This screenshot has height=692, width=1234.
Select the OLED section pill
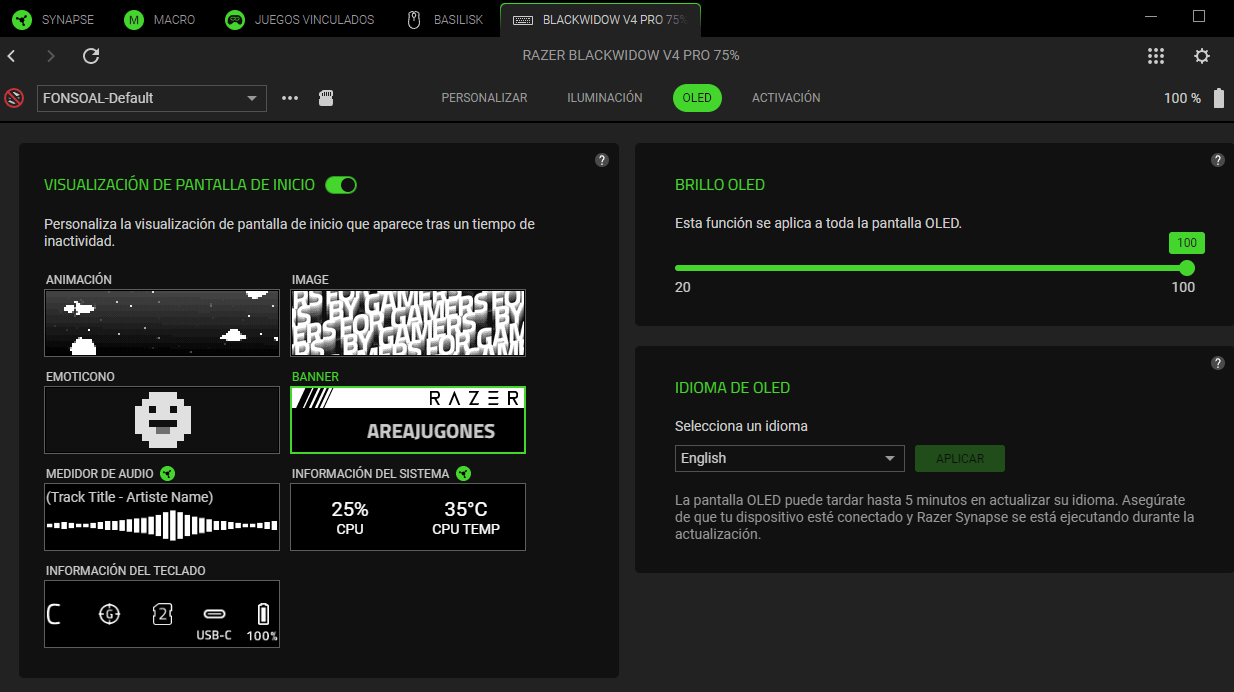[697, 98]
